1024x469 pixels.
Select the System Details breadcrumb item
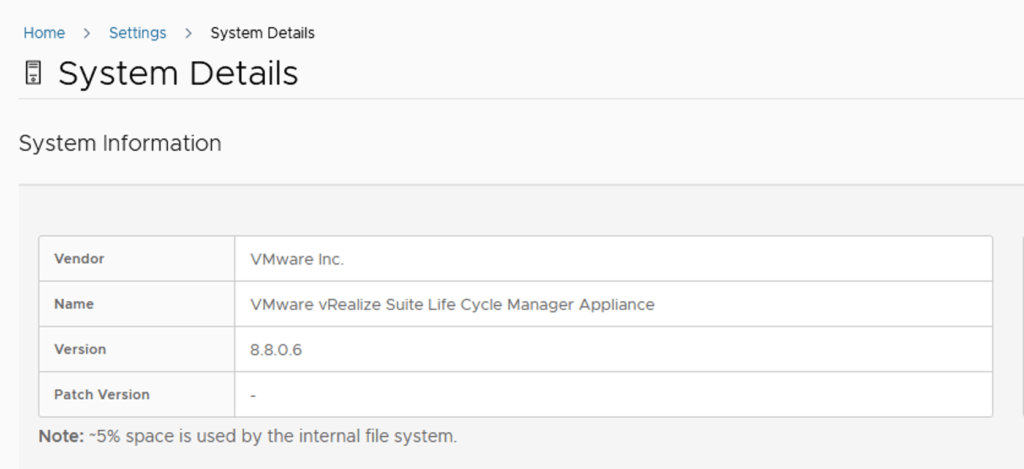[x=262, y=33]
